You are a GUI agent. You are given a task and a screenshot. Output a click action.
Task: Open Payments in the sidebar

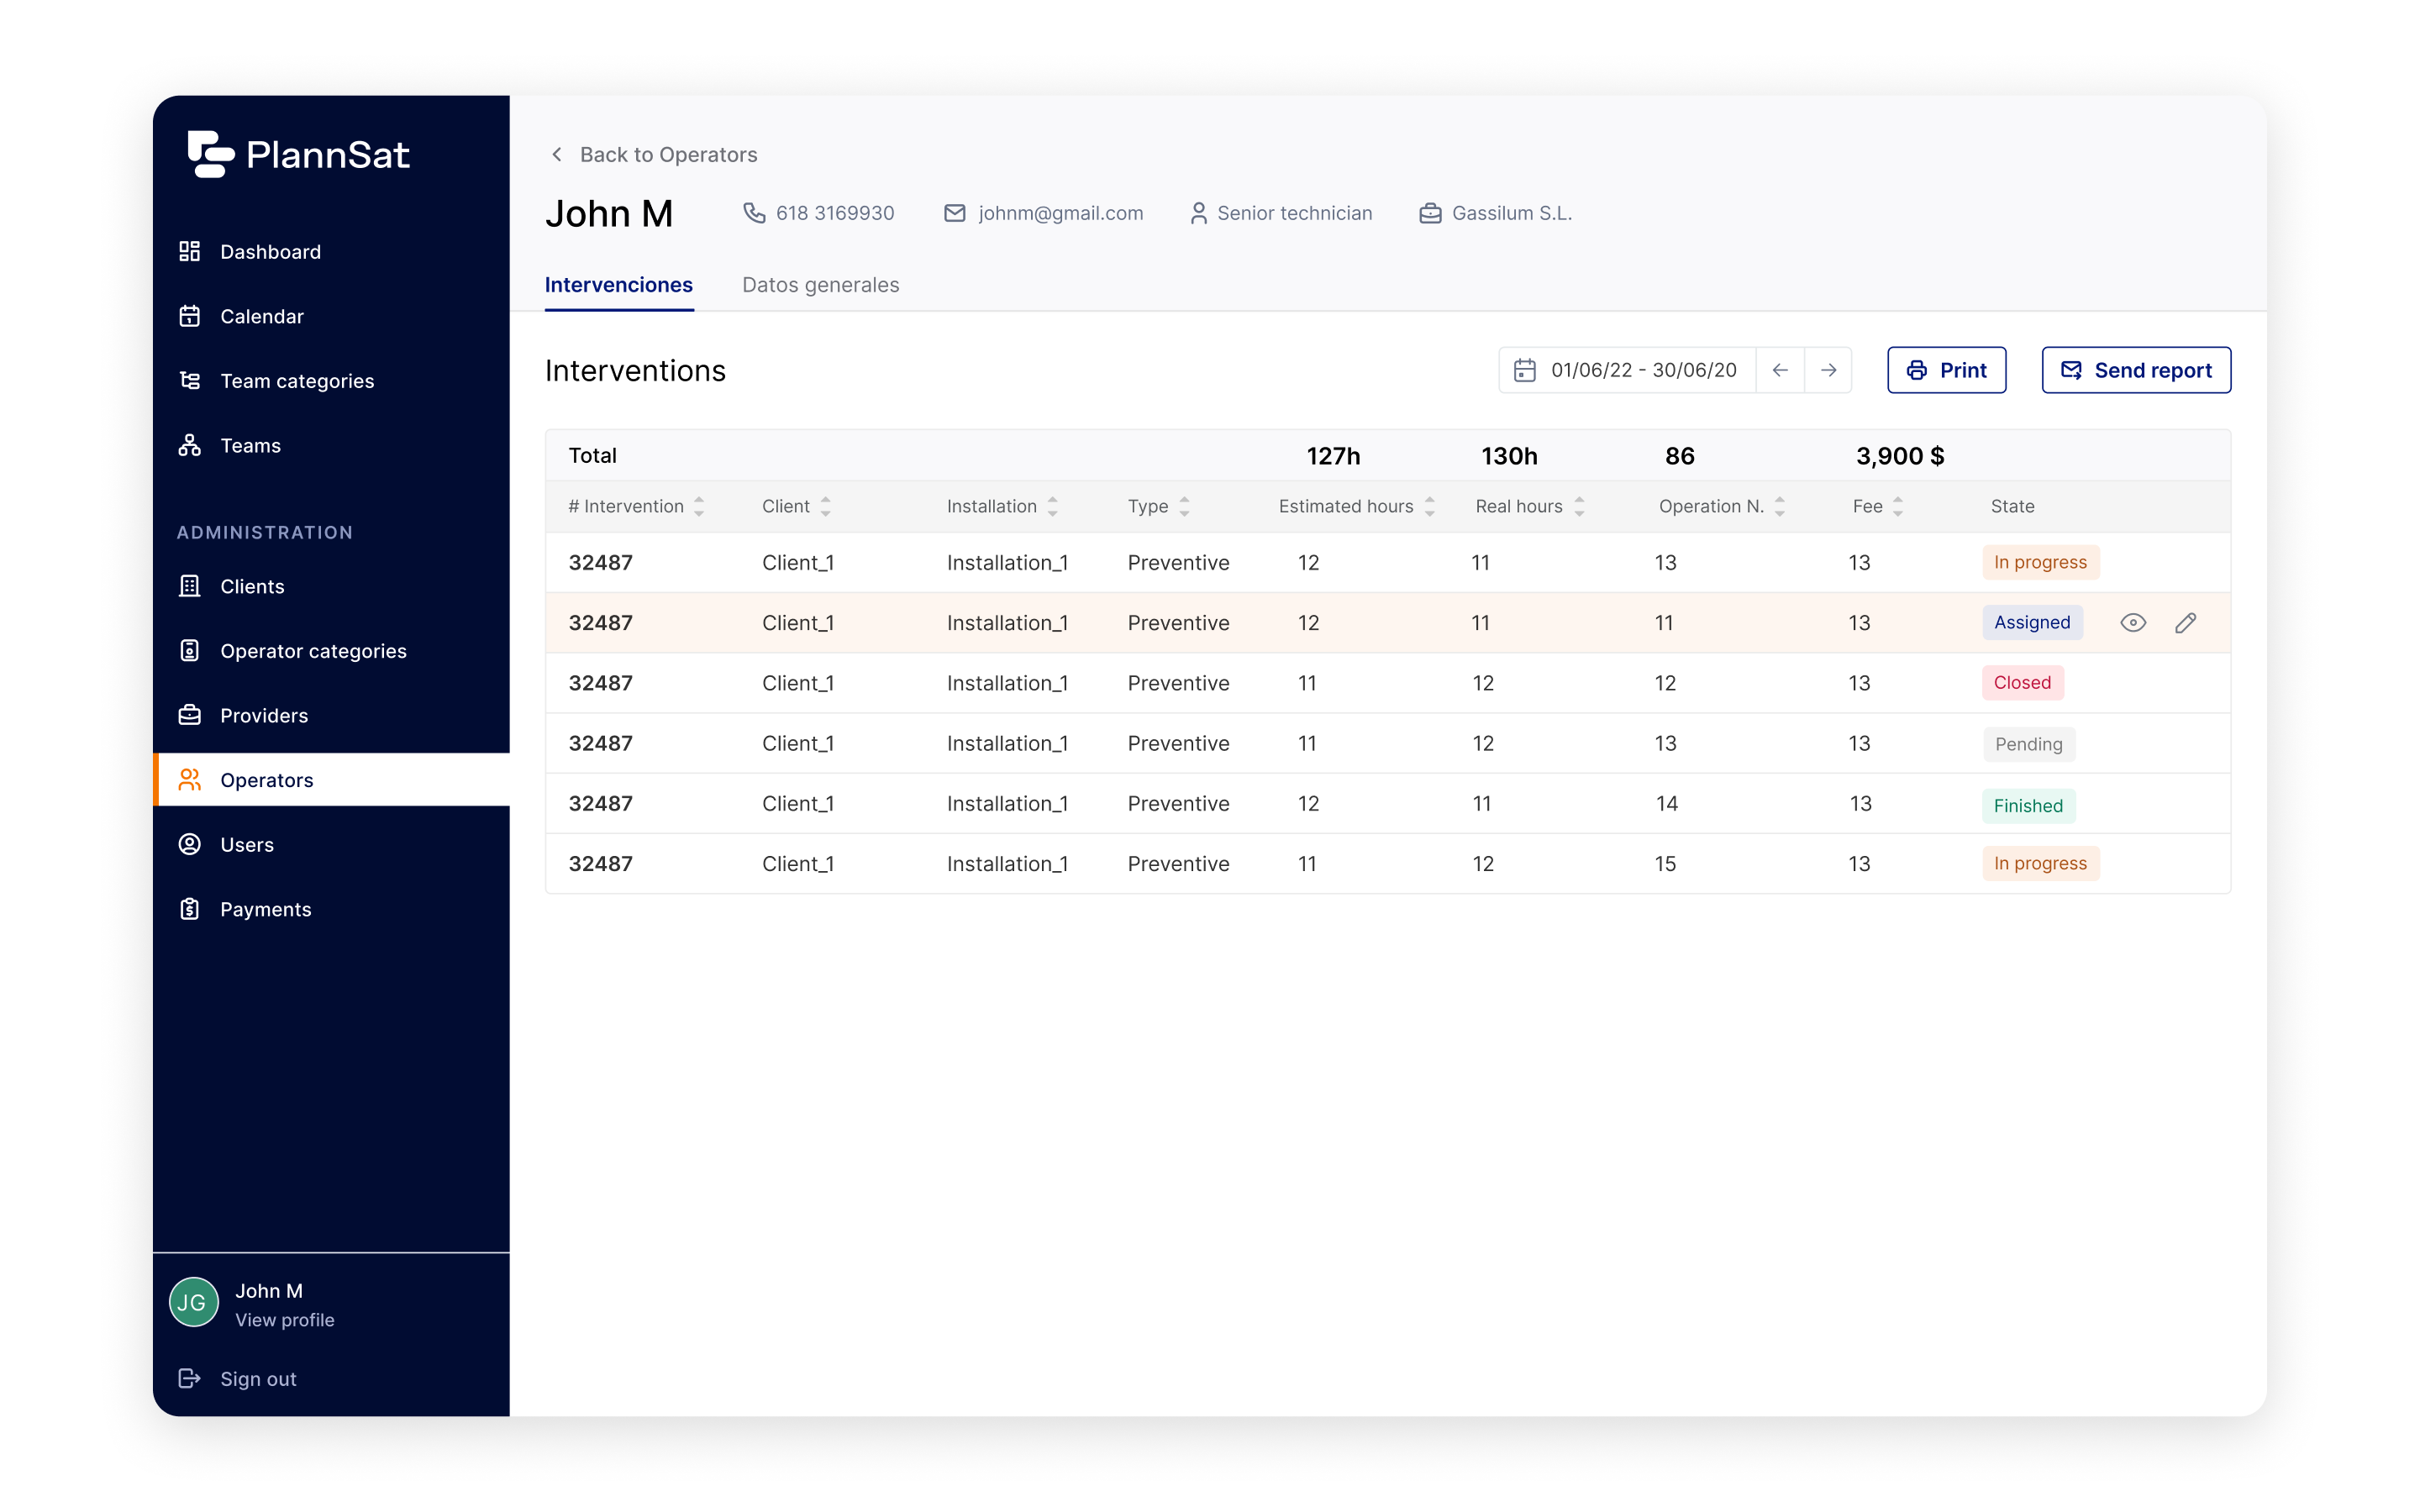[265, 909]
